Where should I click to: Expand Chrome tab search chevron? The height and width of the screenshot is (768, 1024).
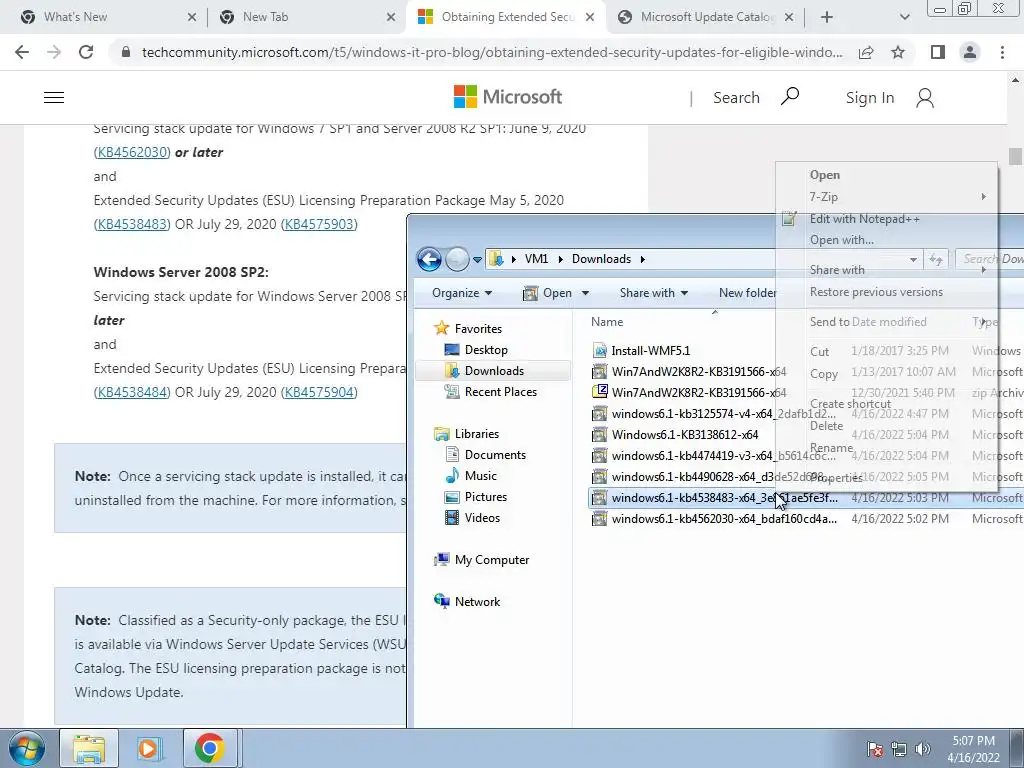[x=904, y=17]
